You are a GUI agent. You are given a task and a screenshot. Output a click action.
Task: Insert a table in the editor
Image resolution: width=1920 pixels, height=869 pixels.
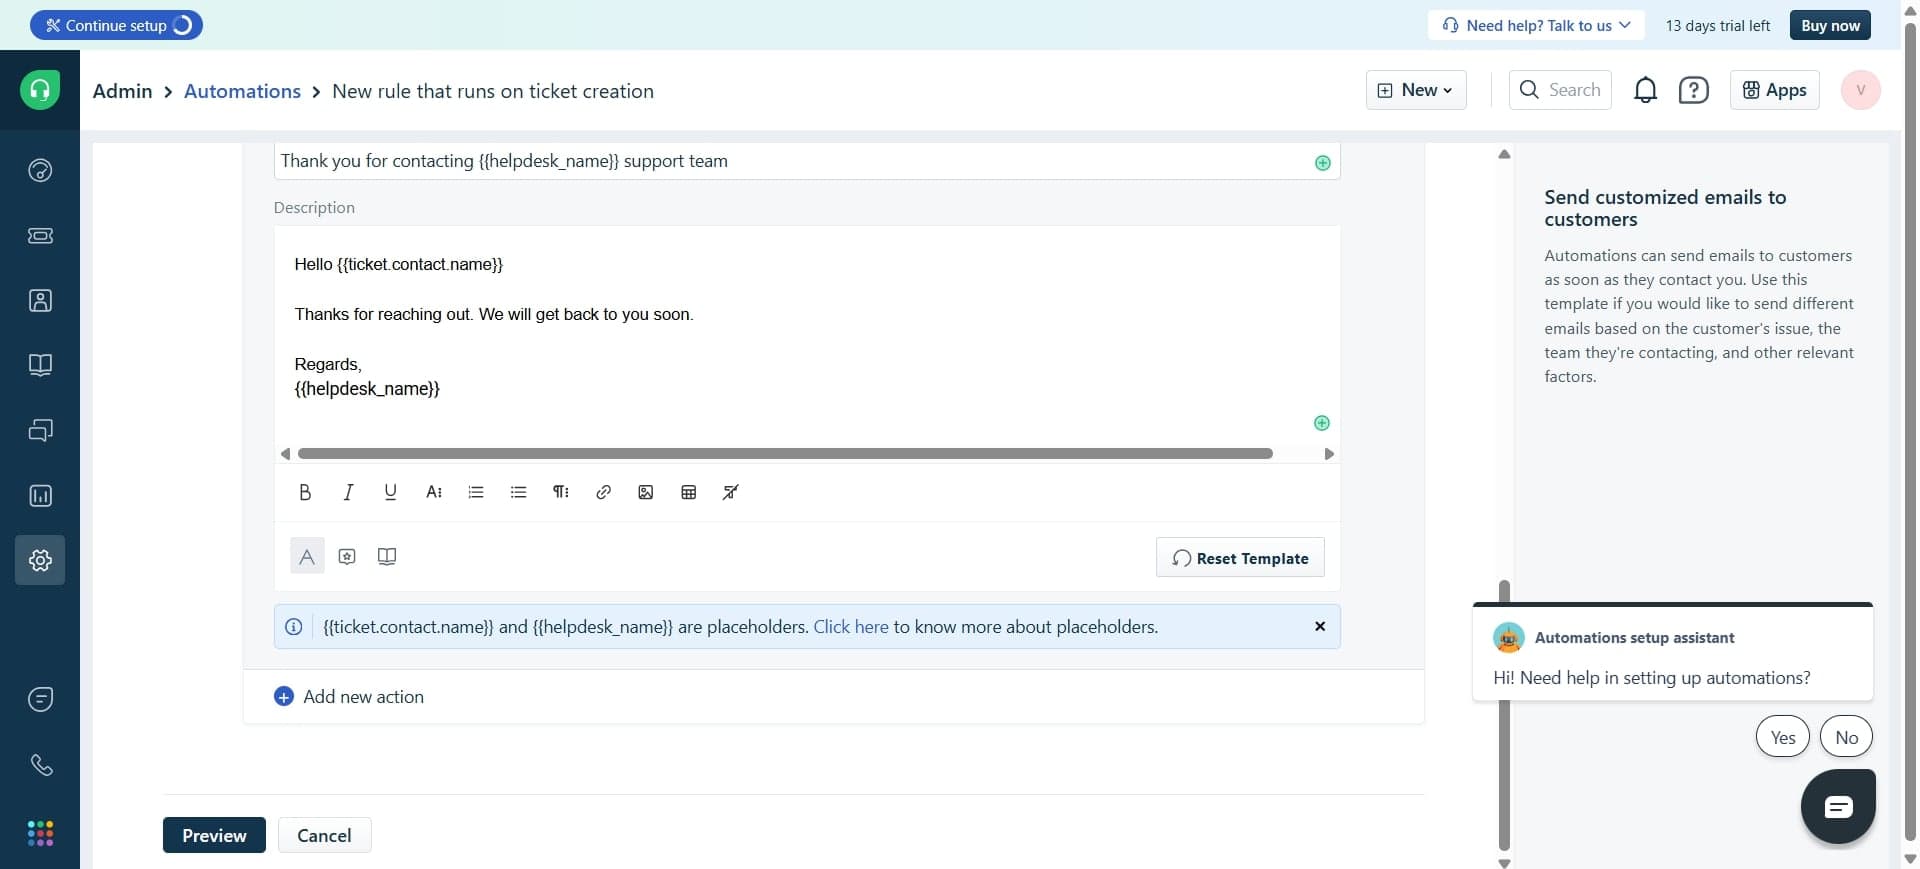coord(688,492)
